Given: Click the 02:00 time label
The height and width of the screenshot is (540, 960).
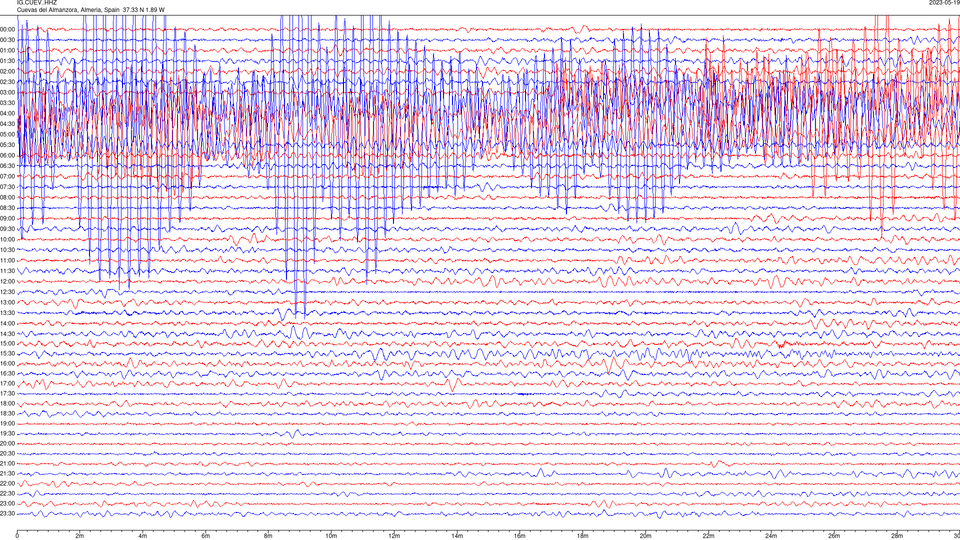Looking at the screenshot, I should click(7, 72).
